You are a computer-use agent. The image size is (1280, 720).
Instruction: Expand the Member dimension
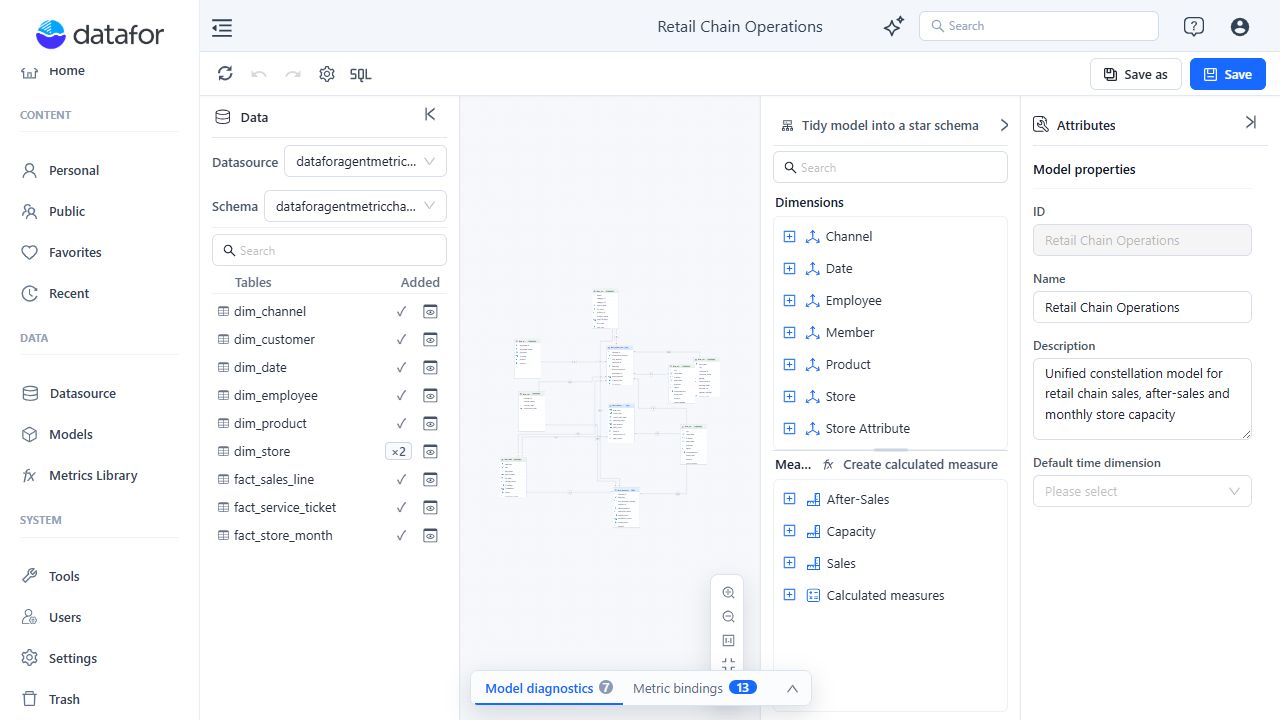pos(789,332)
